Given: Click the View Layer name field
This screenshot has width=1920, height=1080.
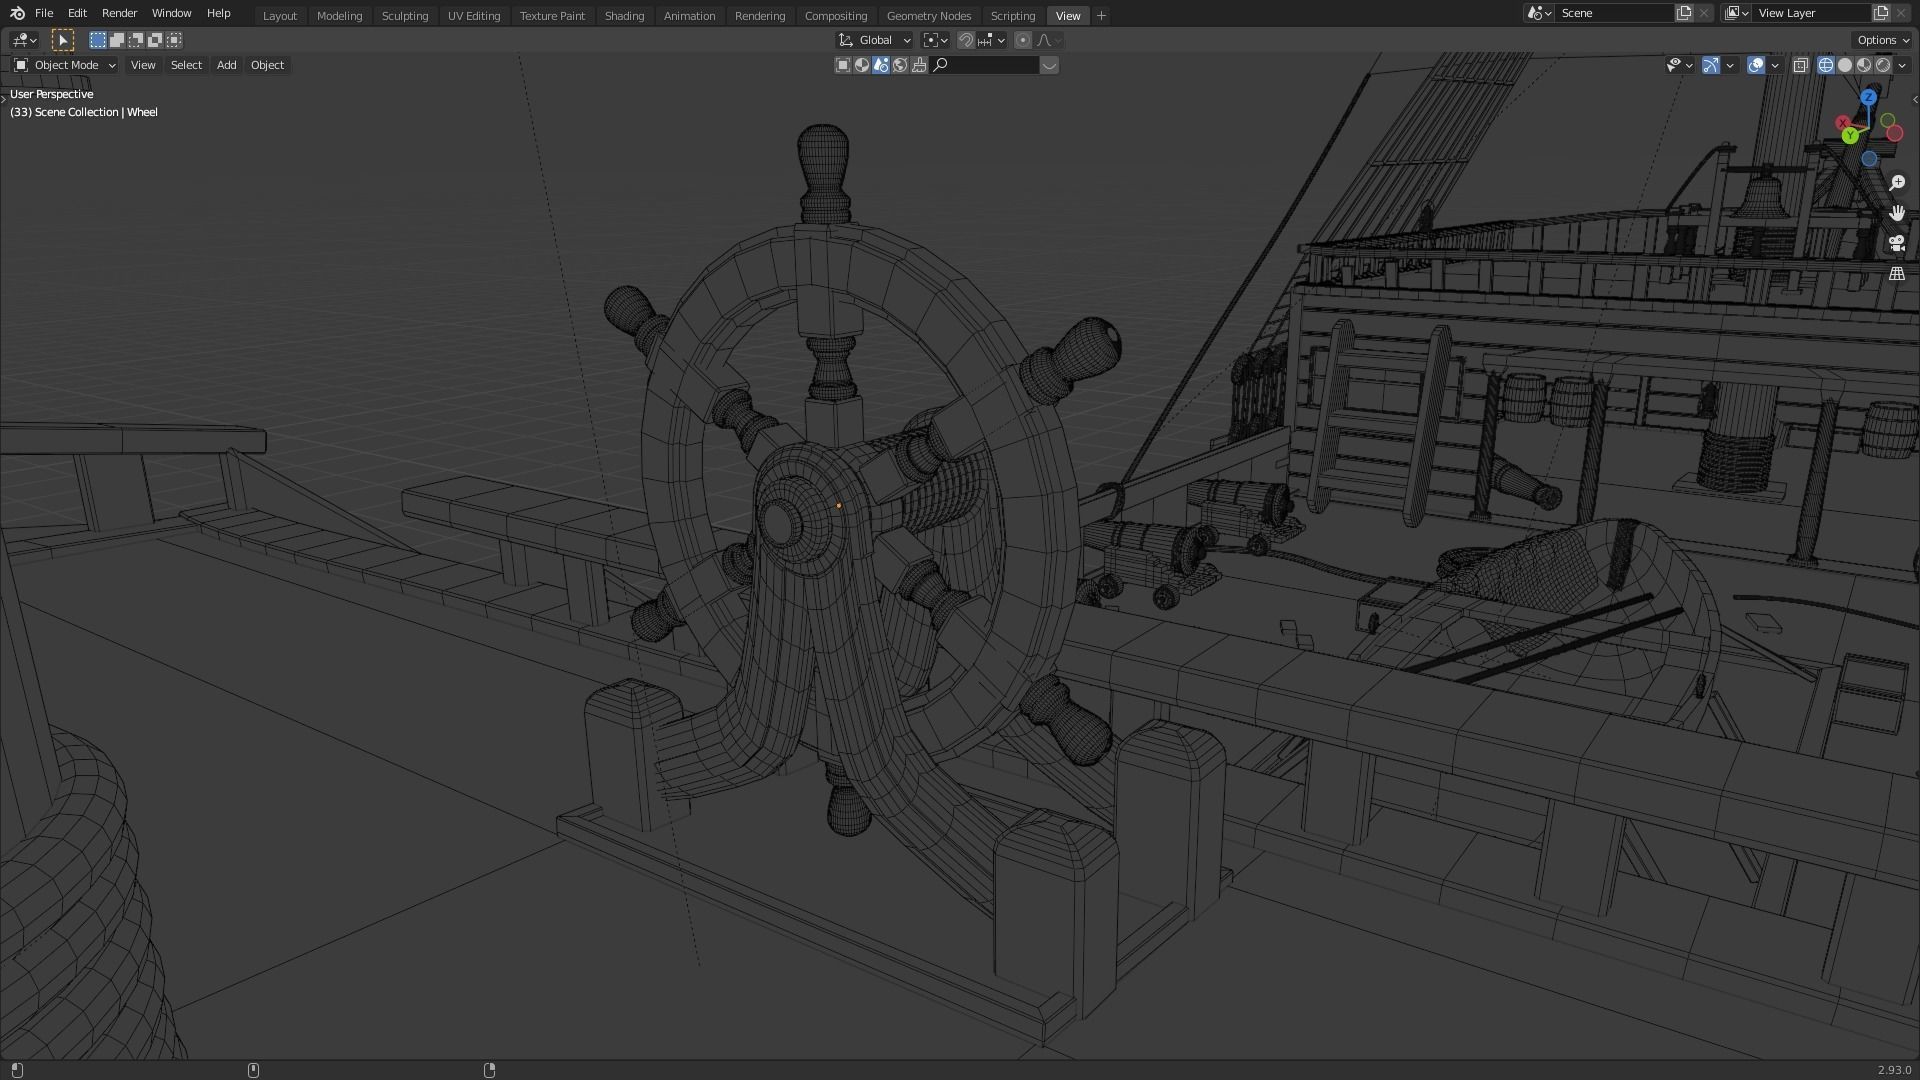Looking at the screenshot, I should pos(1812,13).
